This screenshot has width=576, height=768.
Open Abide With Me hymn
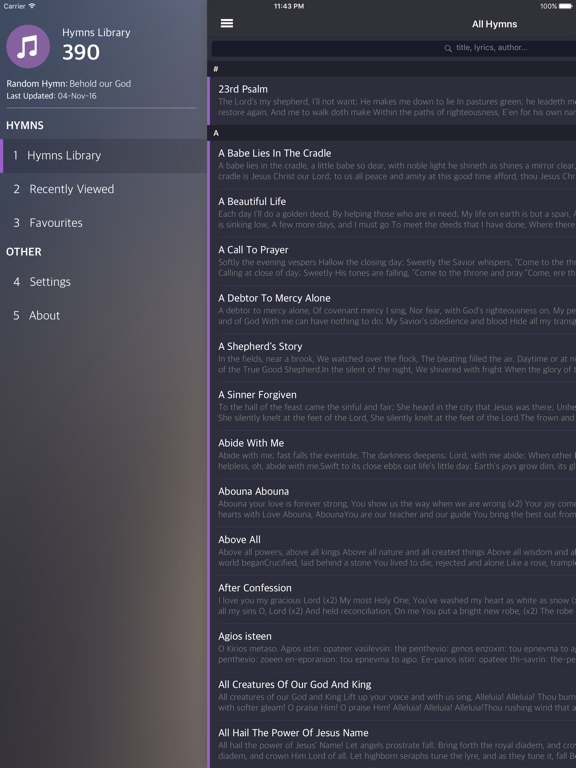[x=392, y=455]
